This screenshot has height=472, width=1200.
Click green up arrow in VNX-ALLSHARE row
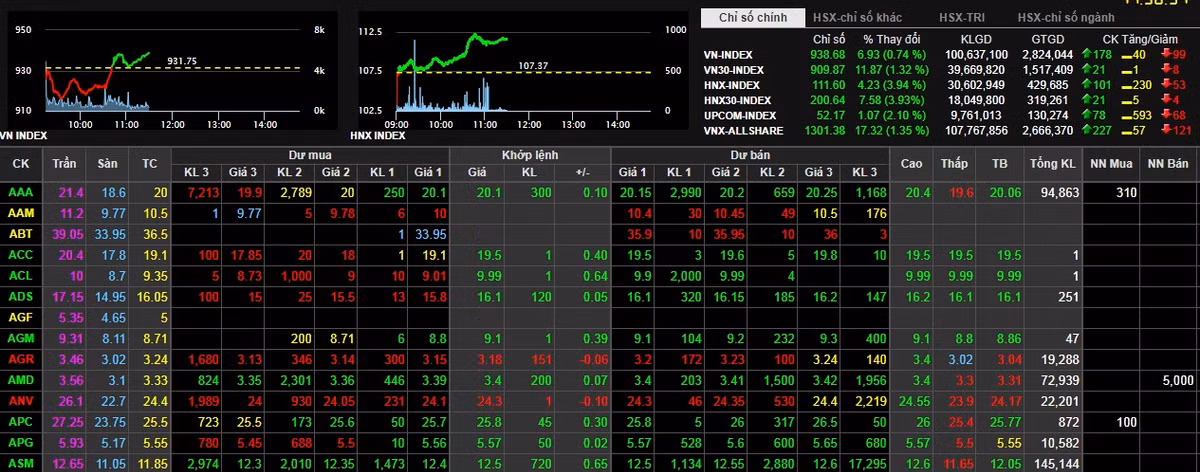(1086, 131)
